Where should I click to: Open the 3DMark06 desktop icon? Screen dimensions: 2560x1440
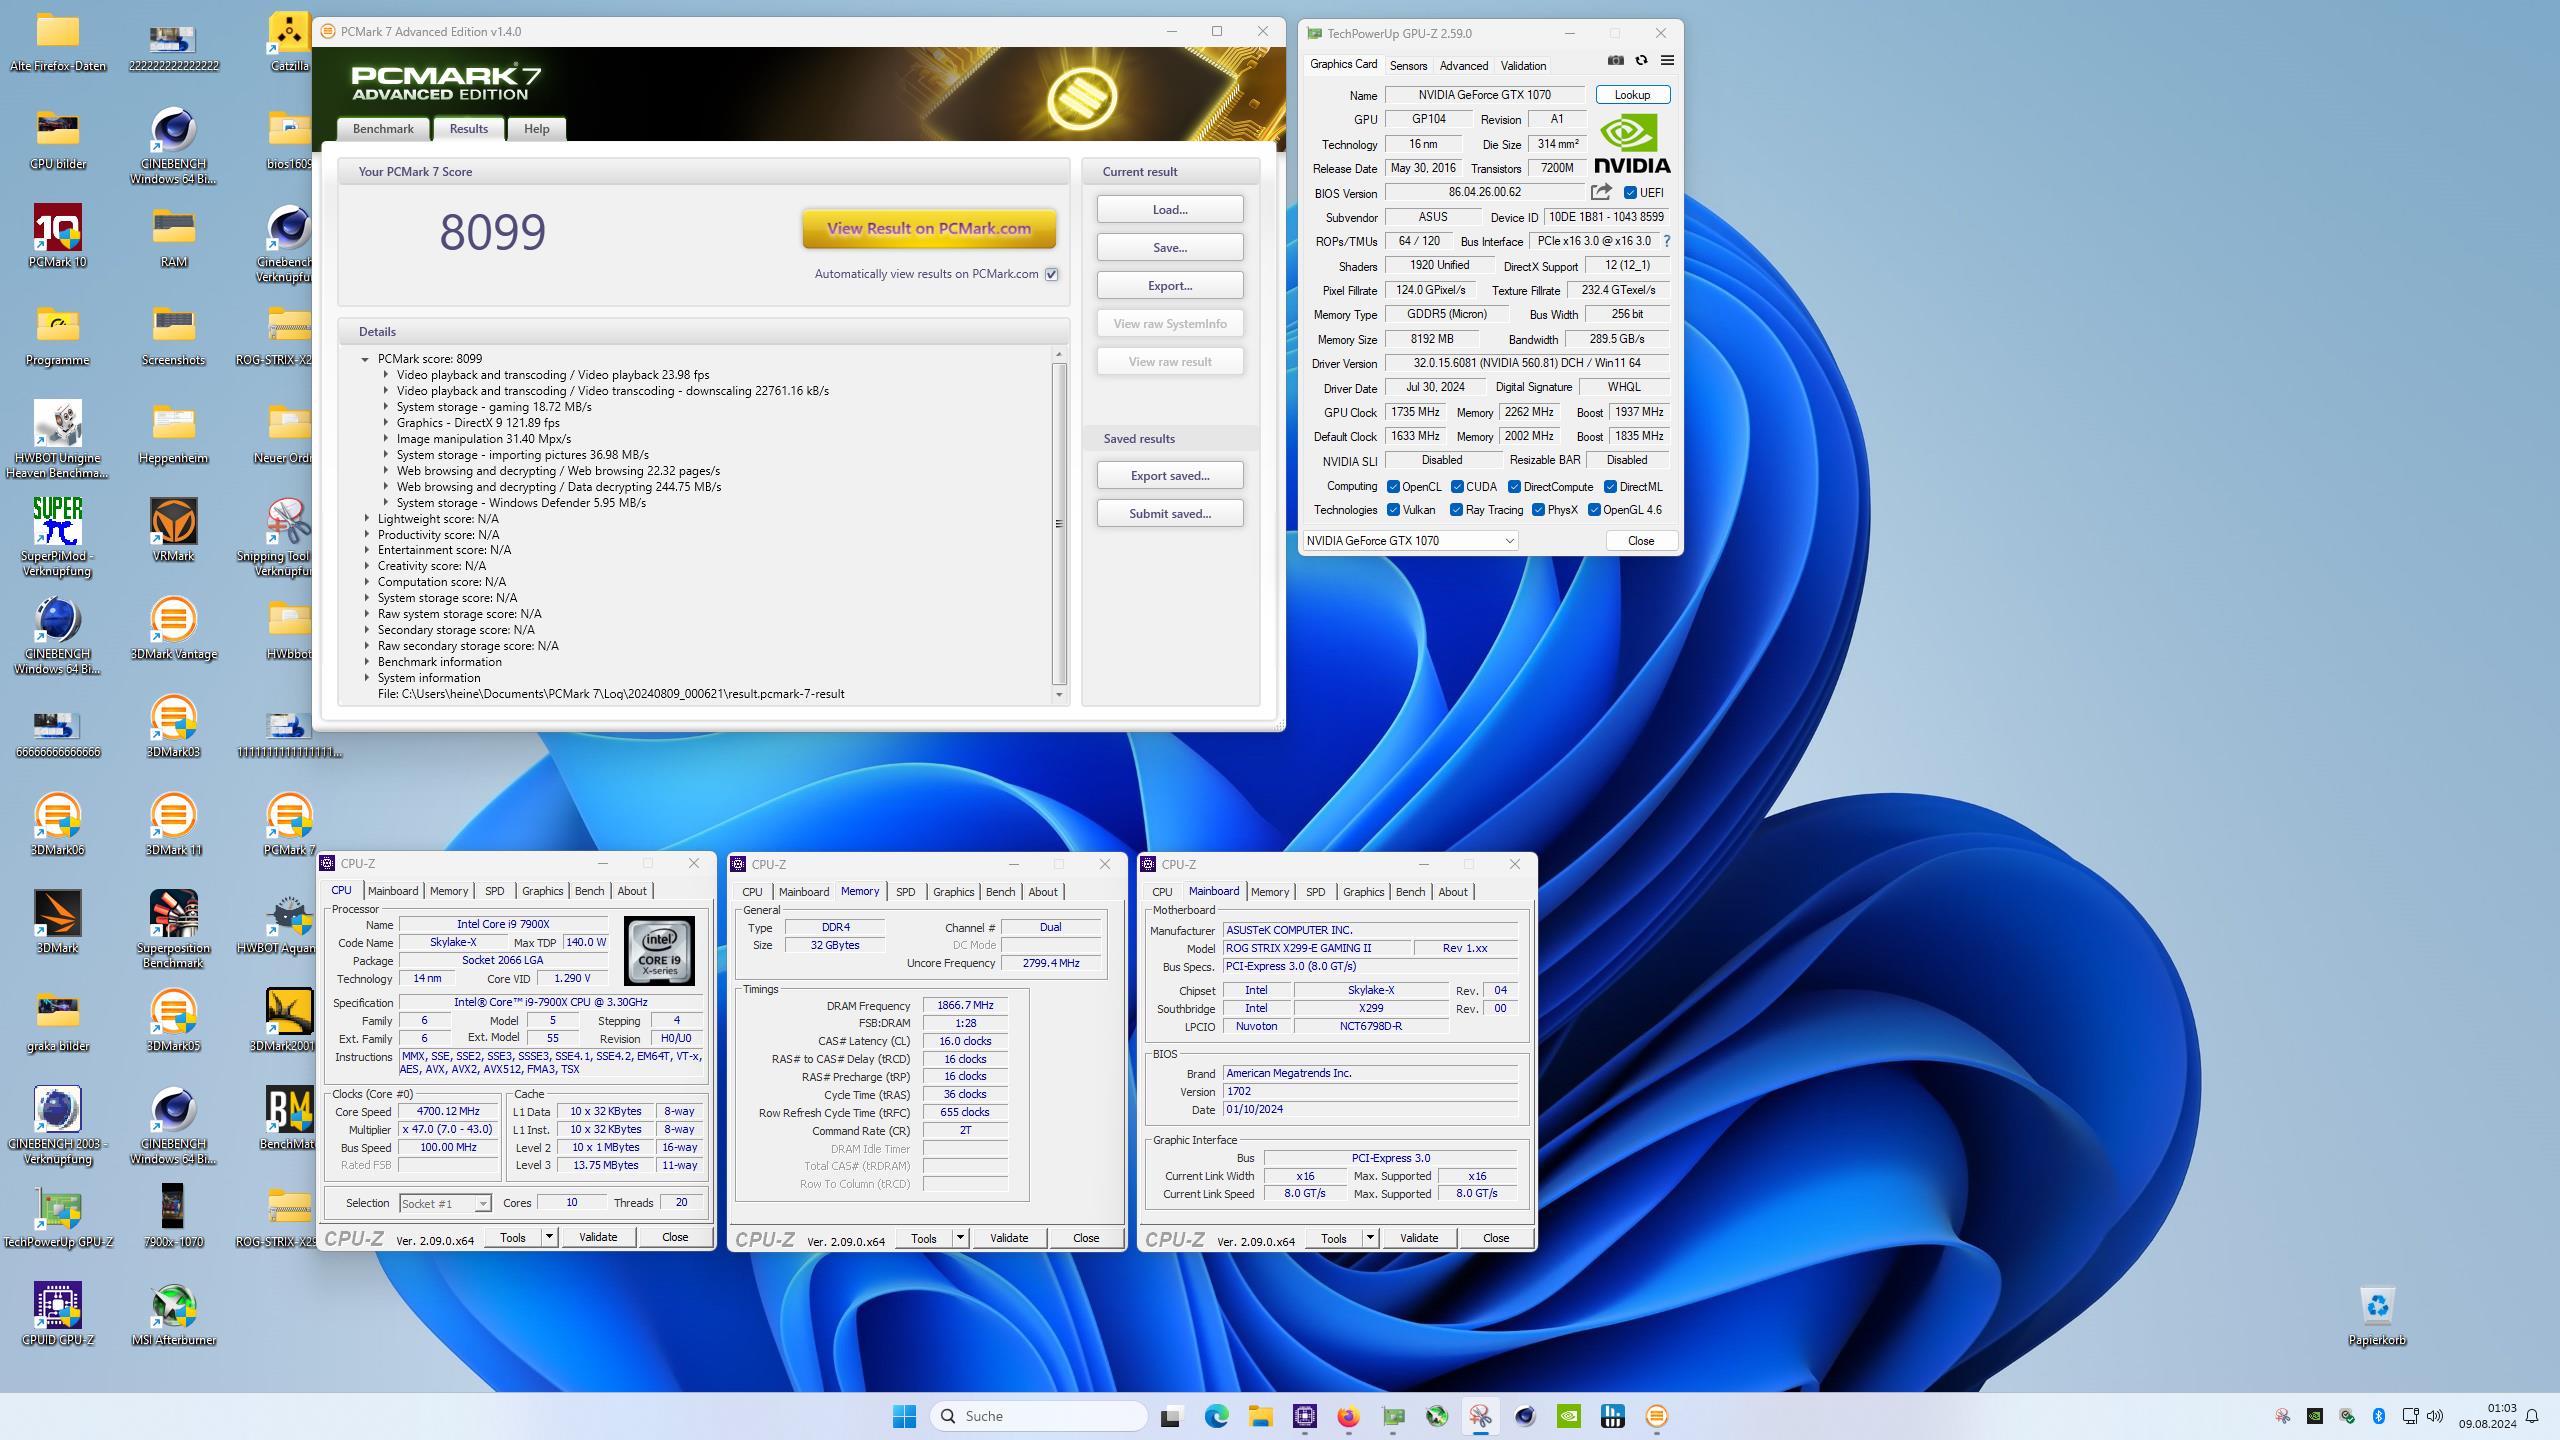pos(58,824)
